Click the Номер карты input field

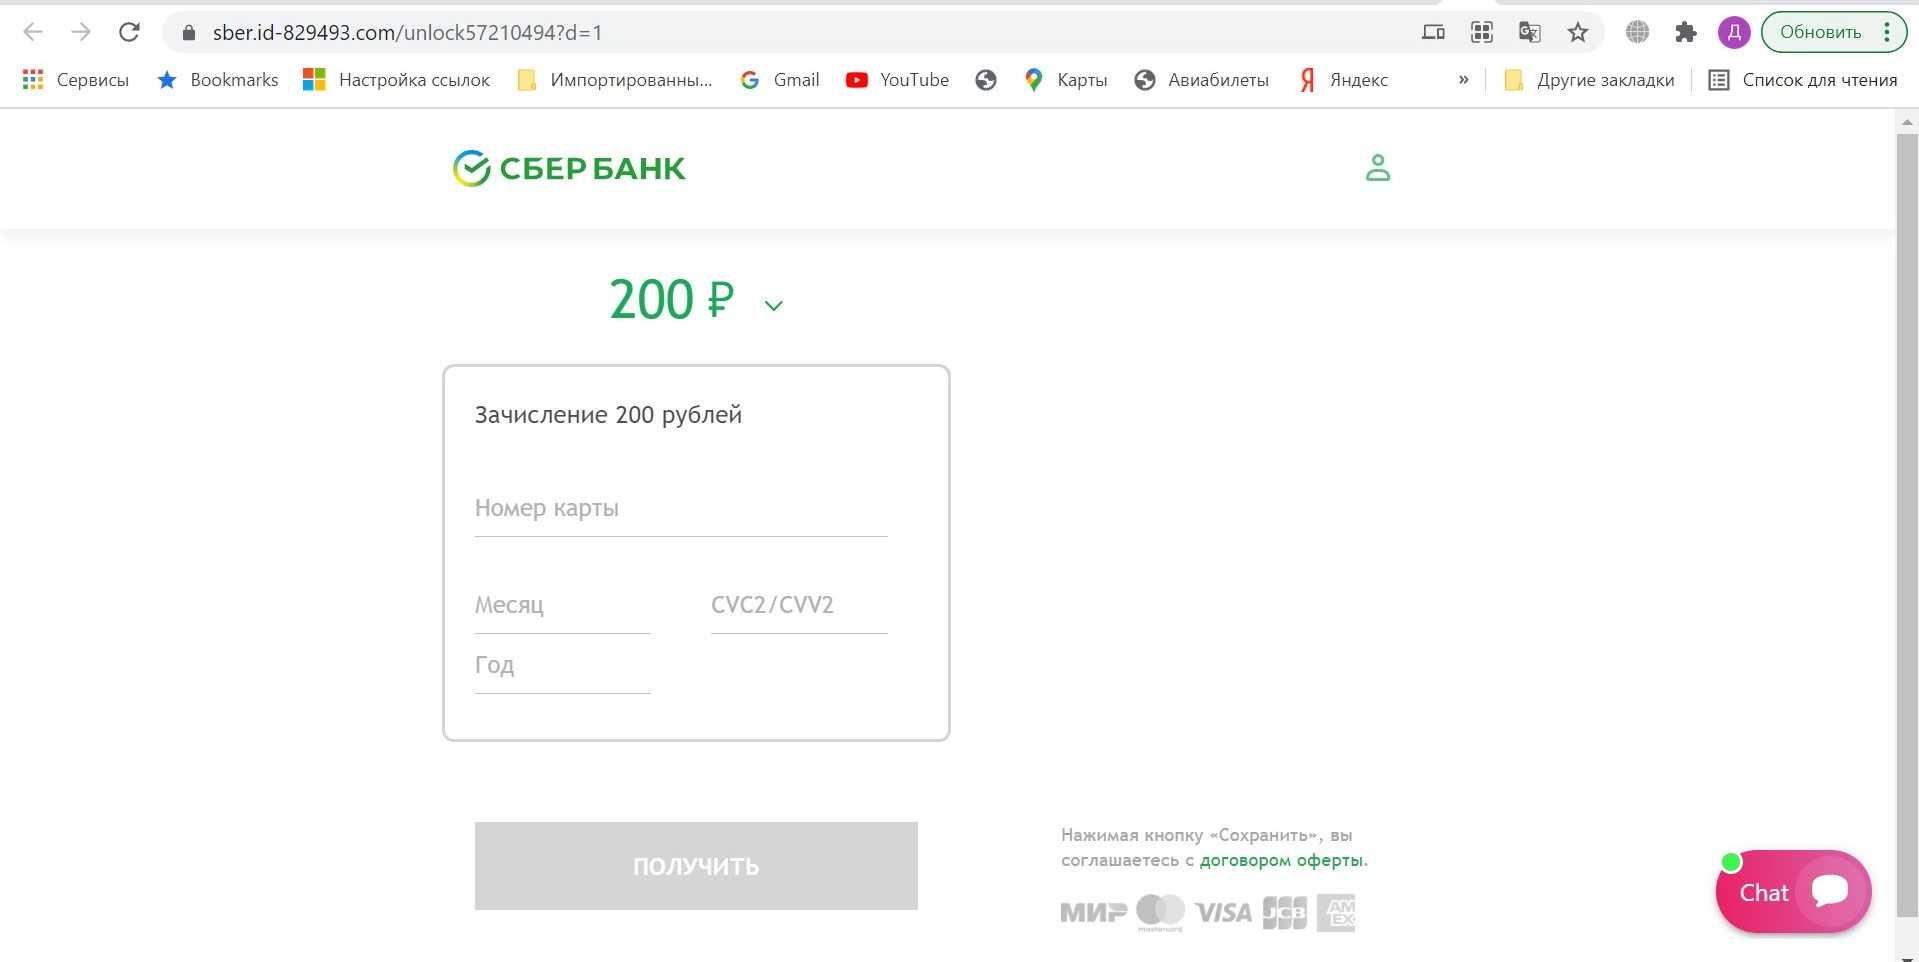(x=680, y=509)
